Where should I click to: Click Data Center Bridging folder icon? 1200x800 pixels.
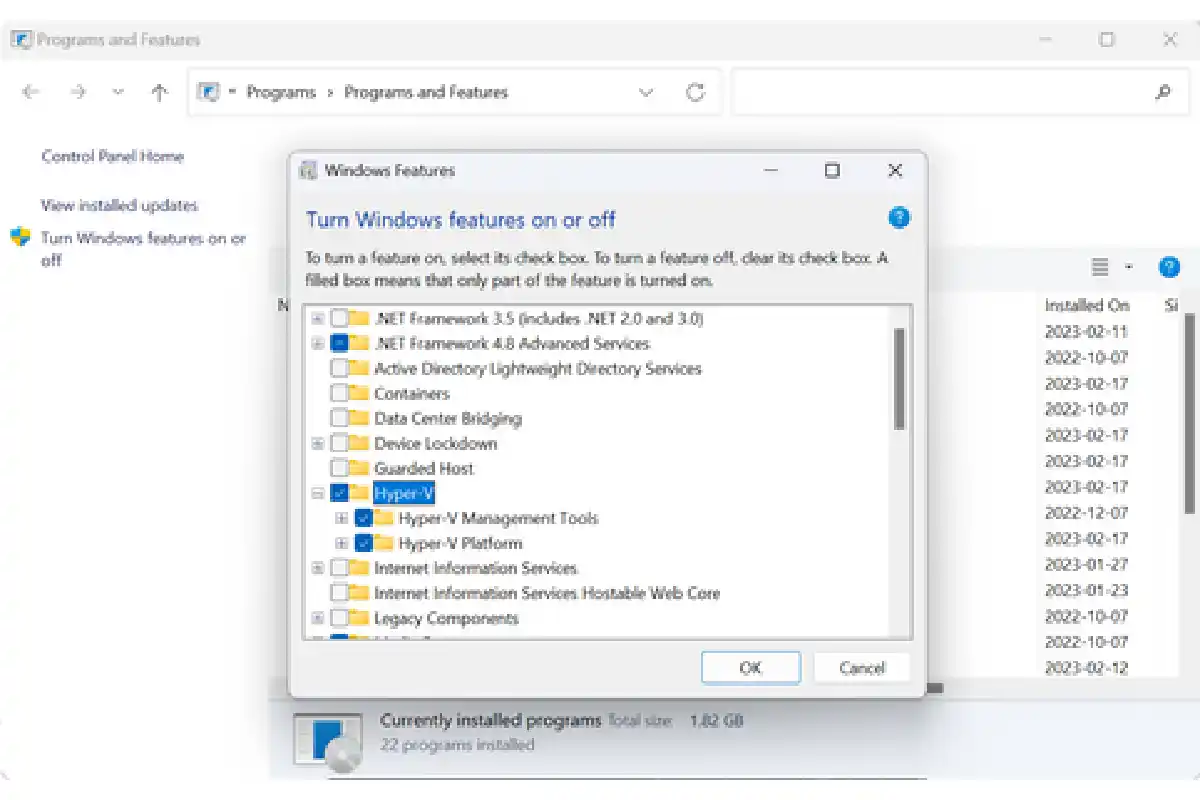coord(359,418)
